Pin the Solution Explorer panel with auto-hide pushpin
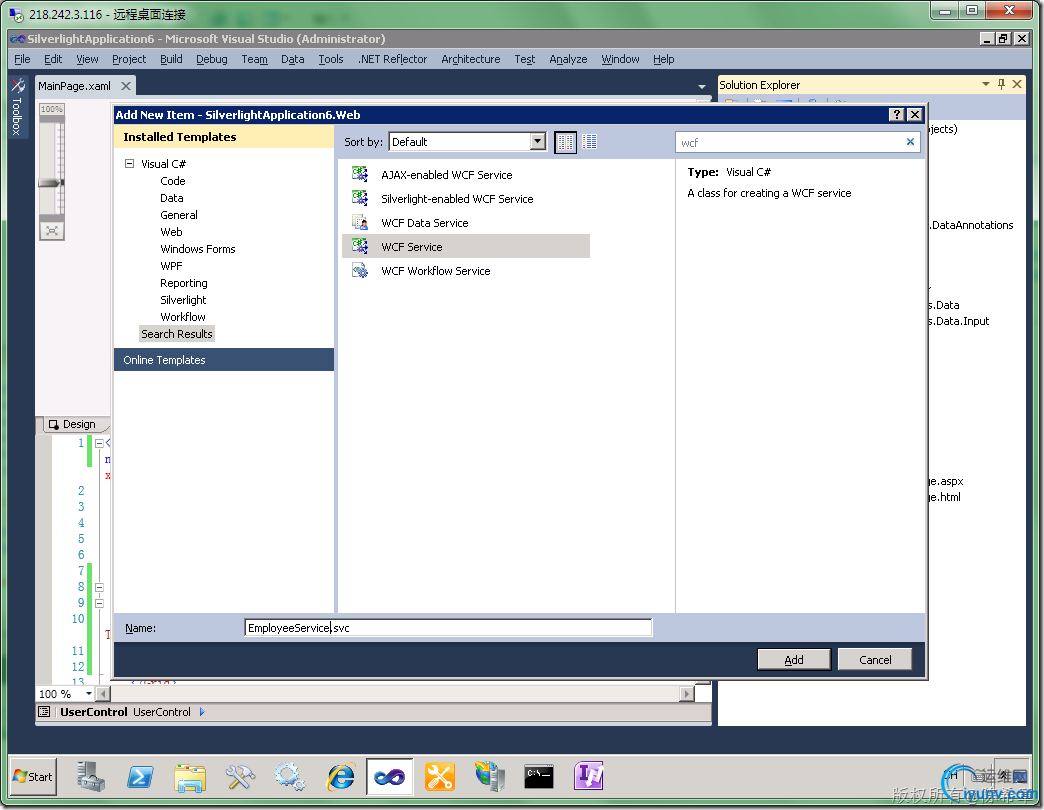The image size is (1044, 810). (x=1001, y=84)
